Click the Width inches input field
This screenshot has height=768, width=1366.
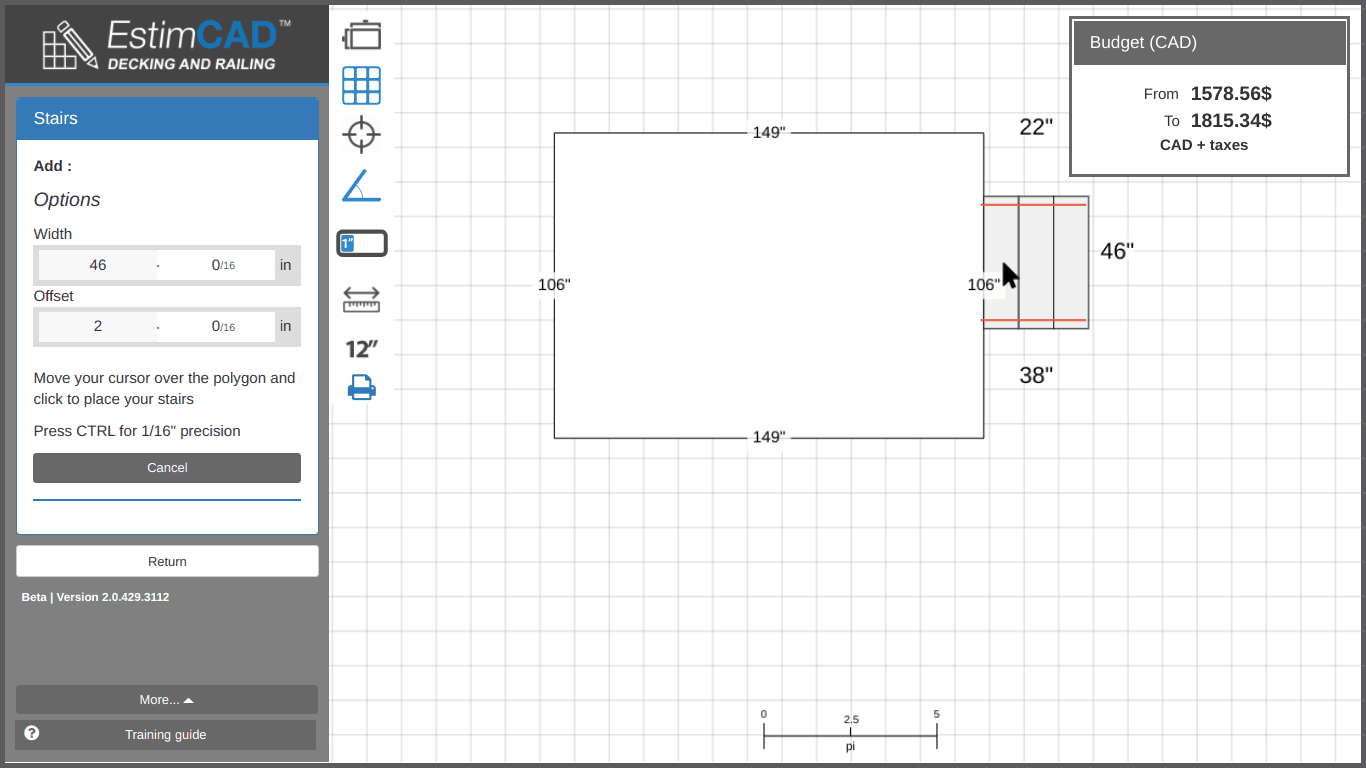pyautogui.click(x=97, y=265)
